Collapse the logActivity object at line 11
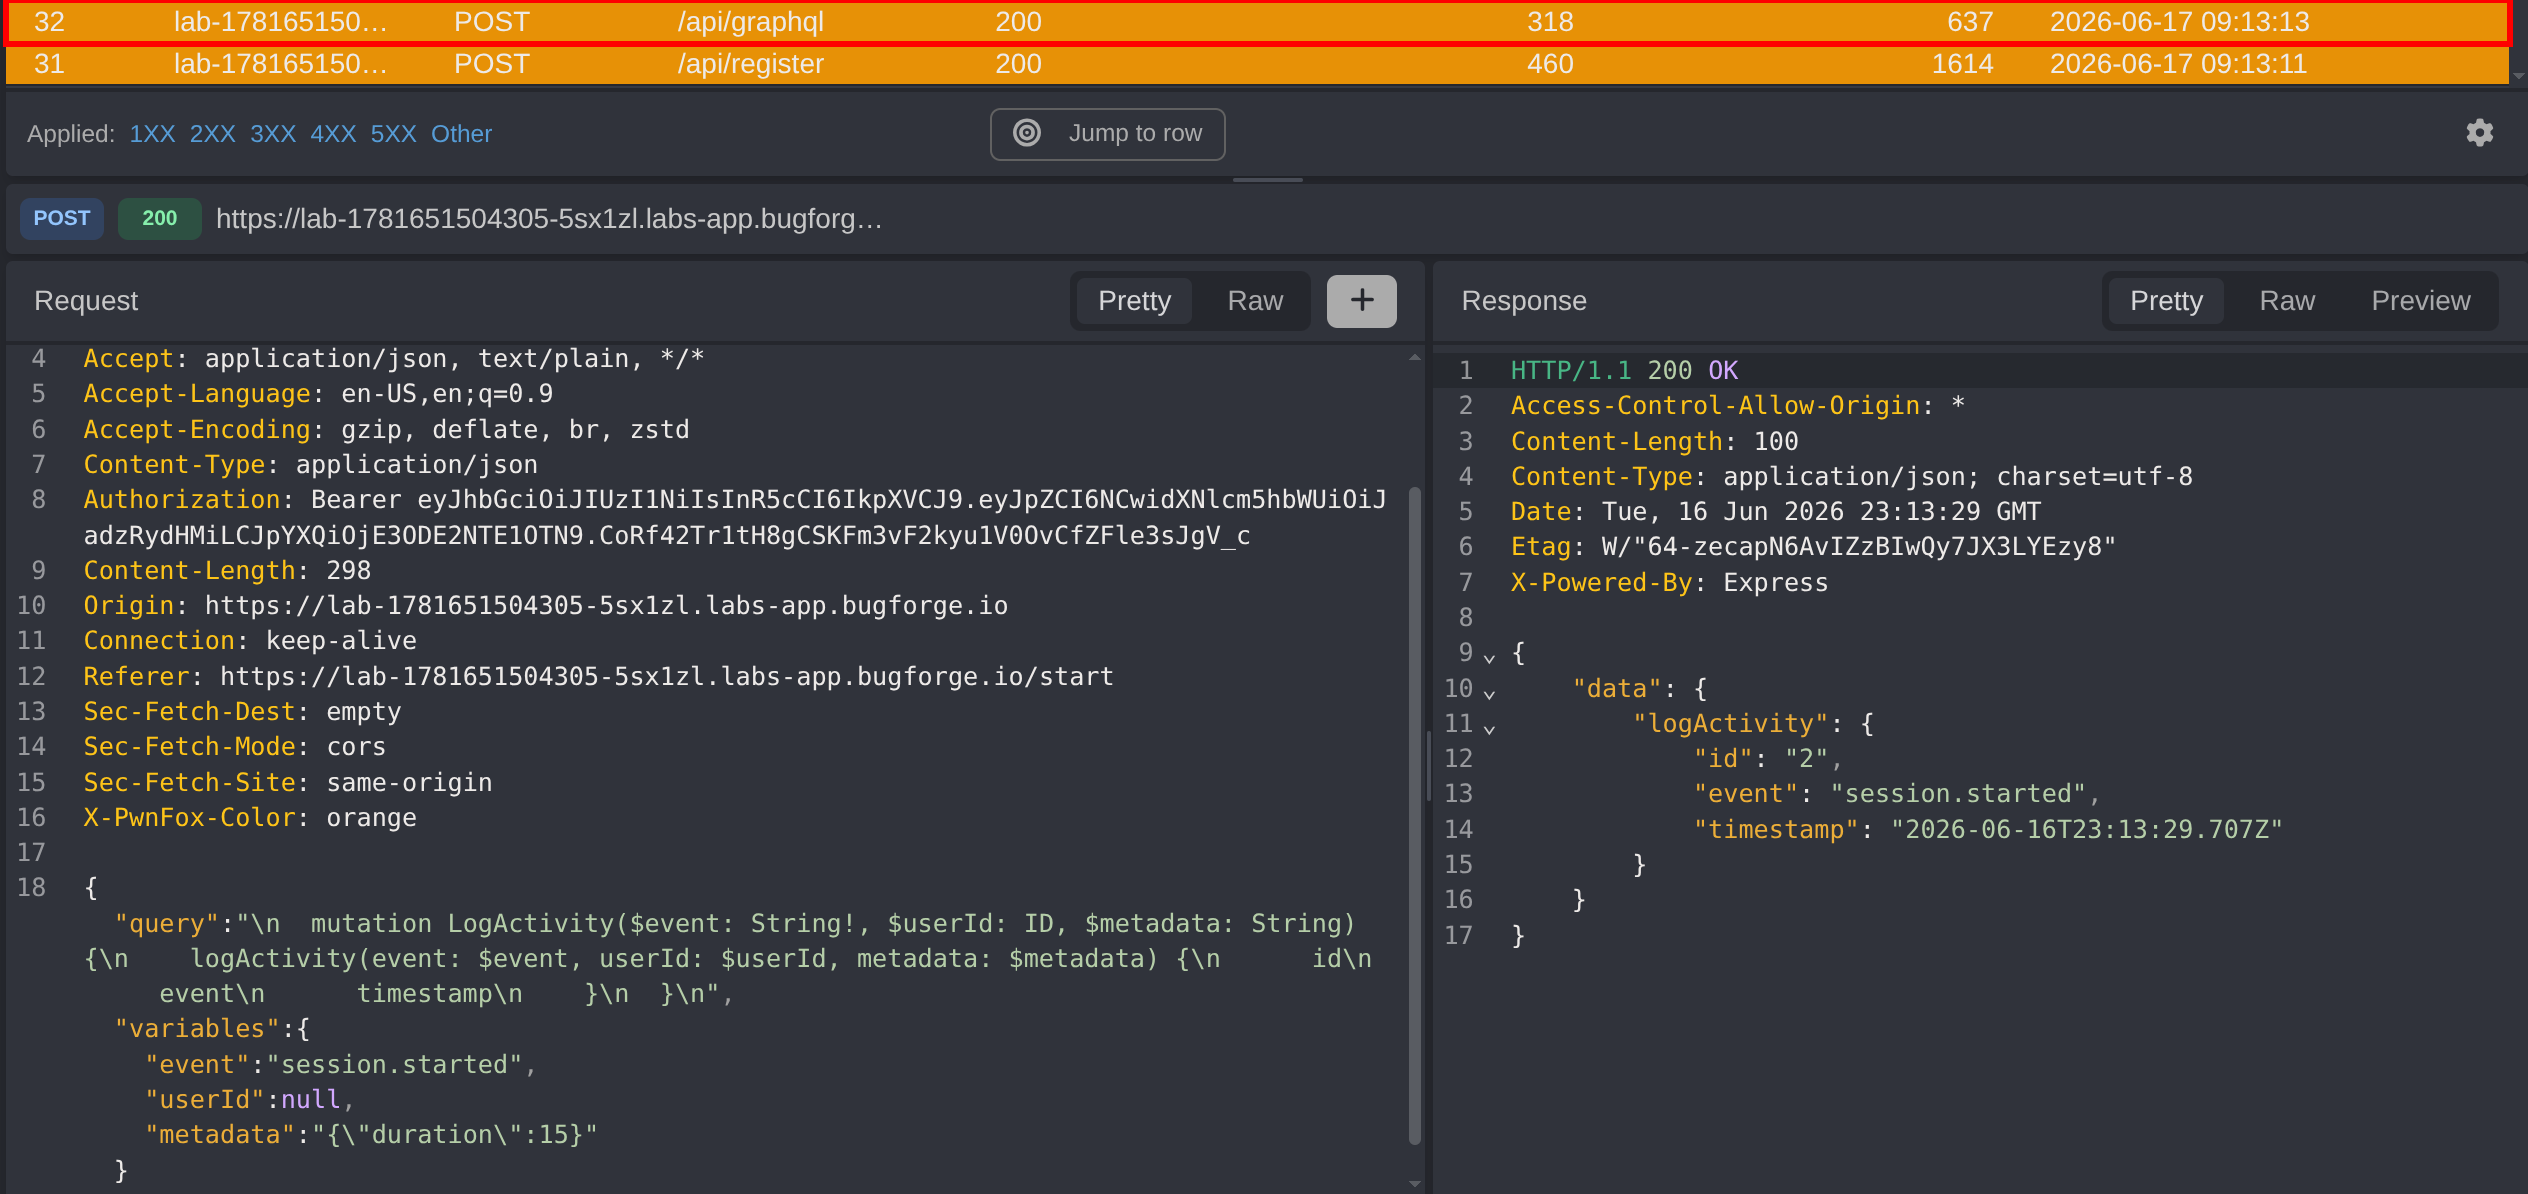The image size is (2528, 1194). pos(1489,728)
